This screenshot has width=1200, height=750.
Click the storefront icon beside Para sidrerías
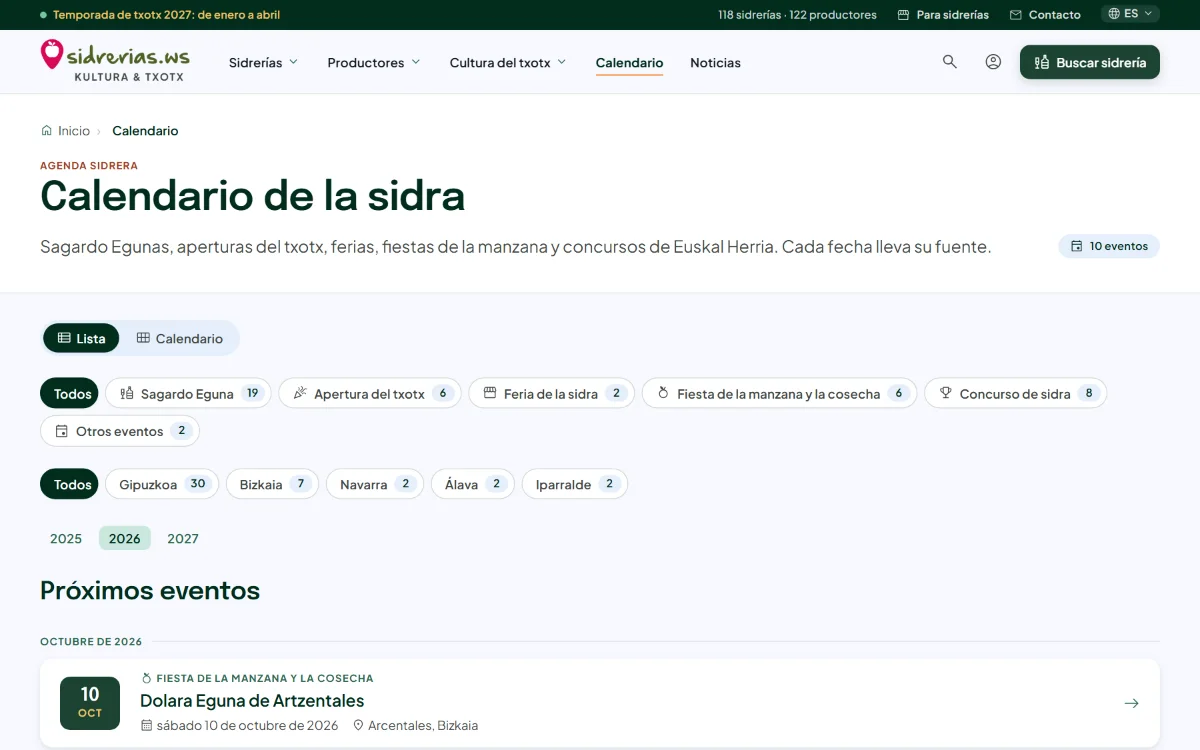904,15
